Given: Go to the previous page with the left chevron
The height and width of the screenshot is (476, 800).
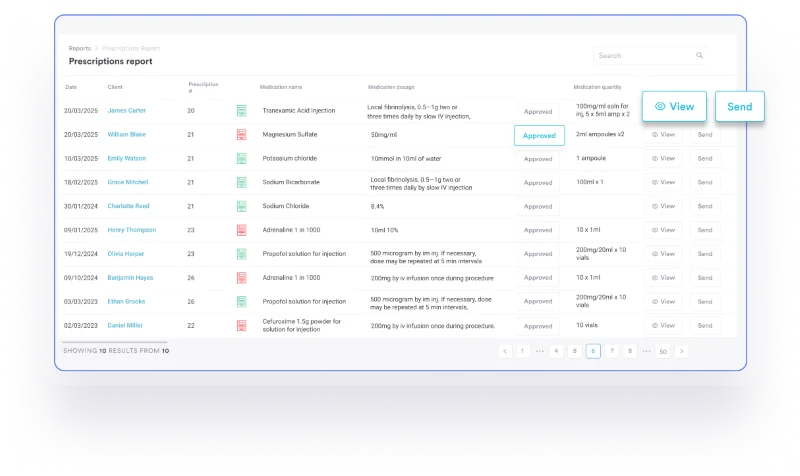Looking at the screenshot, I should point(505,351).
